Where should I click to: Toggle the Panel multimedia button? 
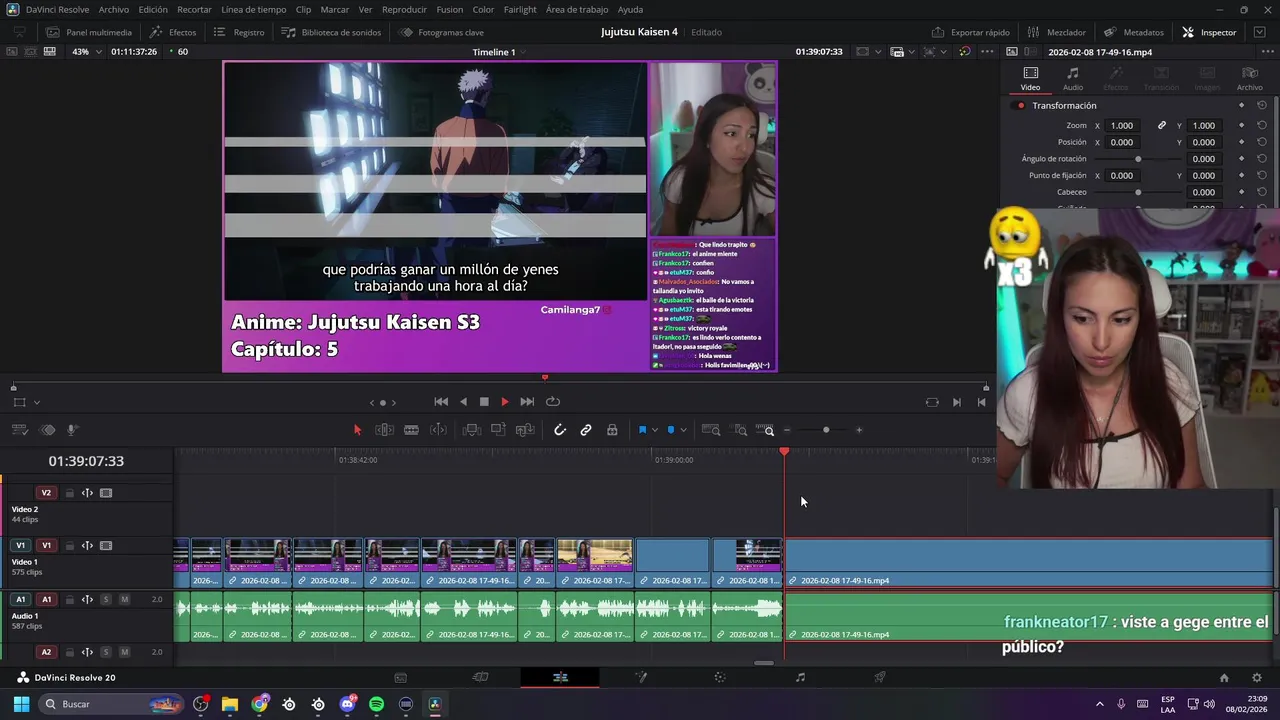click(x=89, y=32)
